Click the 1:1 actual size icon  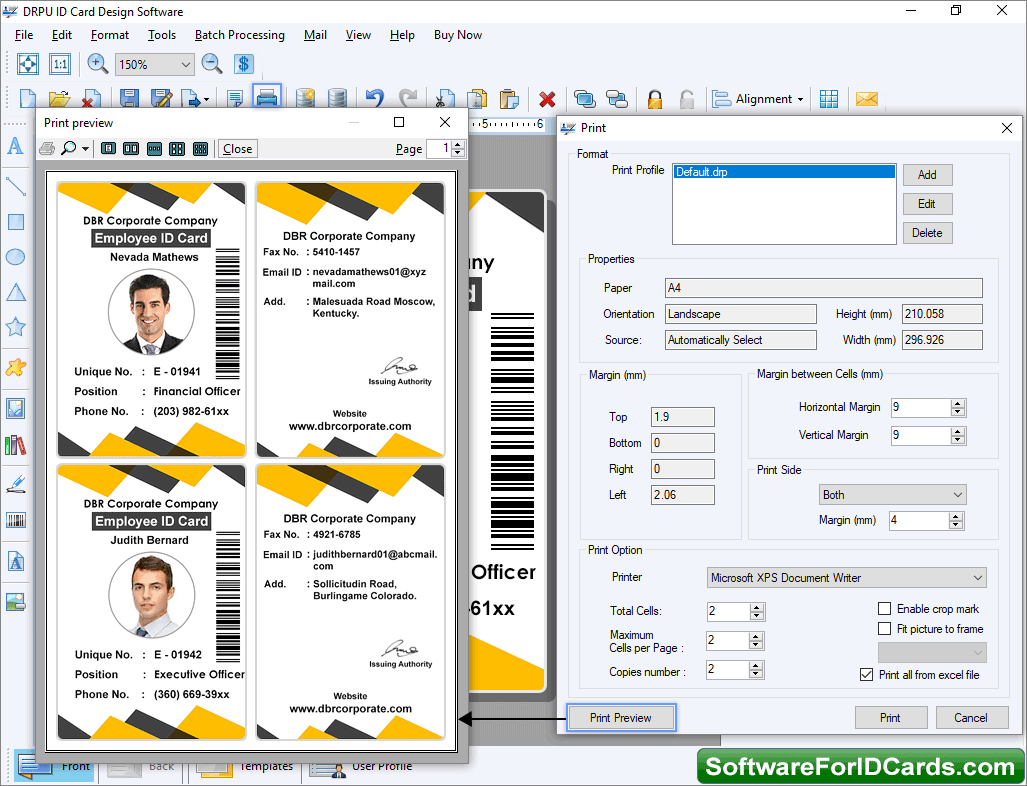click(x=60, y=64)
